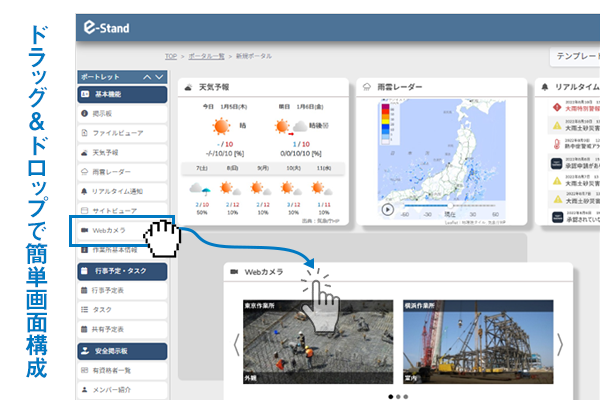
Task: Expand the 行事予定・タスク section header
Action: point(121,270)
